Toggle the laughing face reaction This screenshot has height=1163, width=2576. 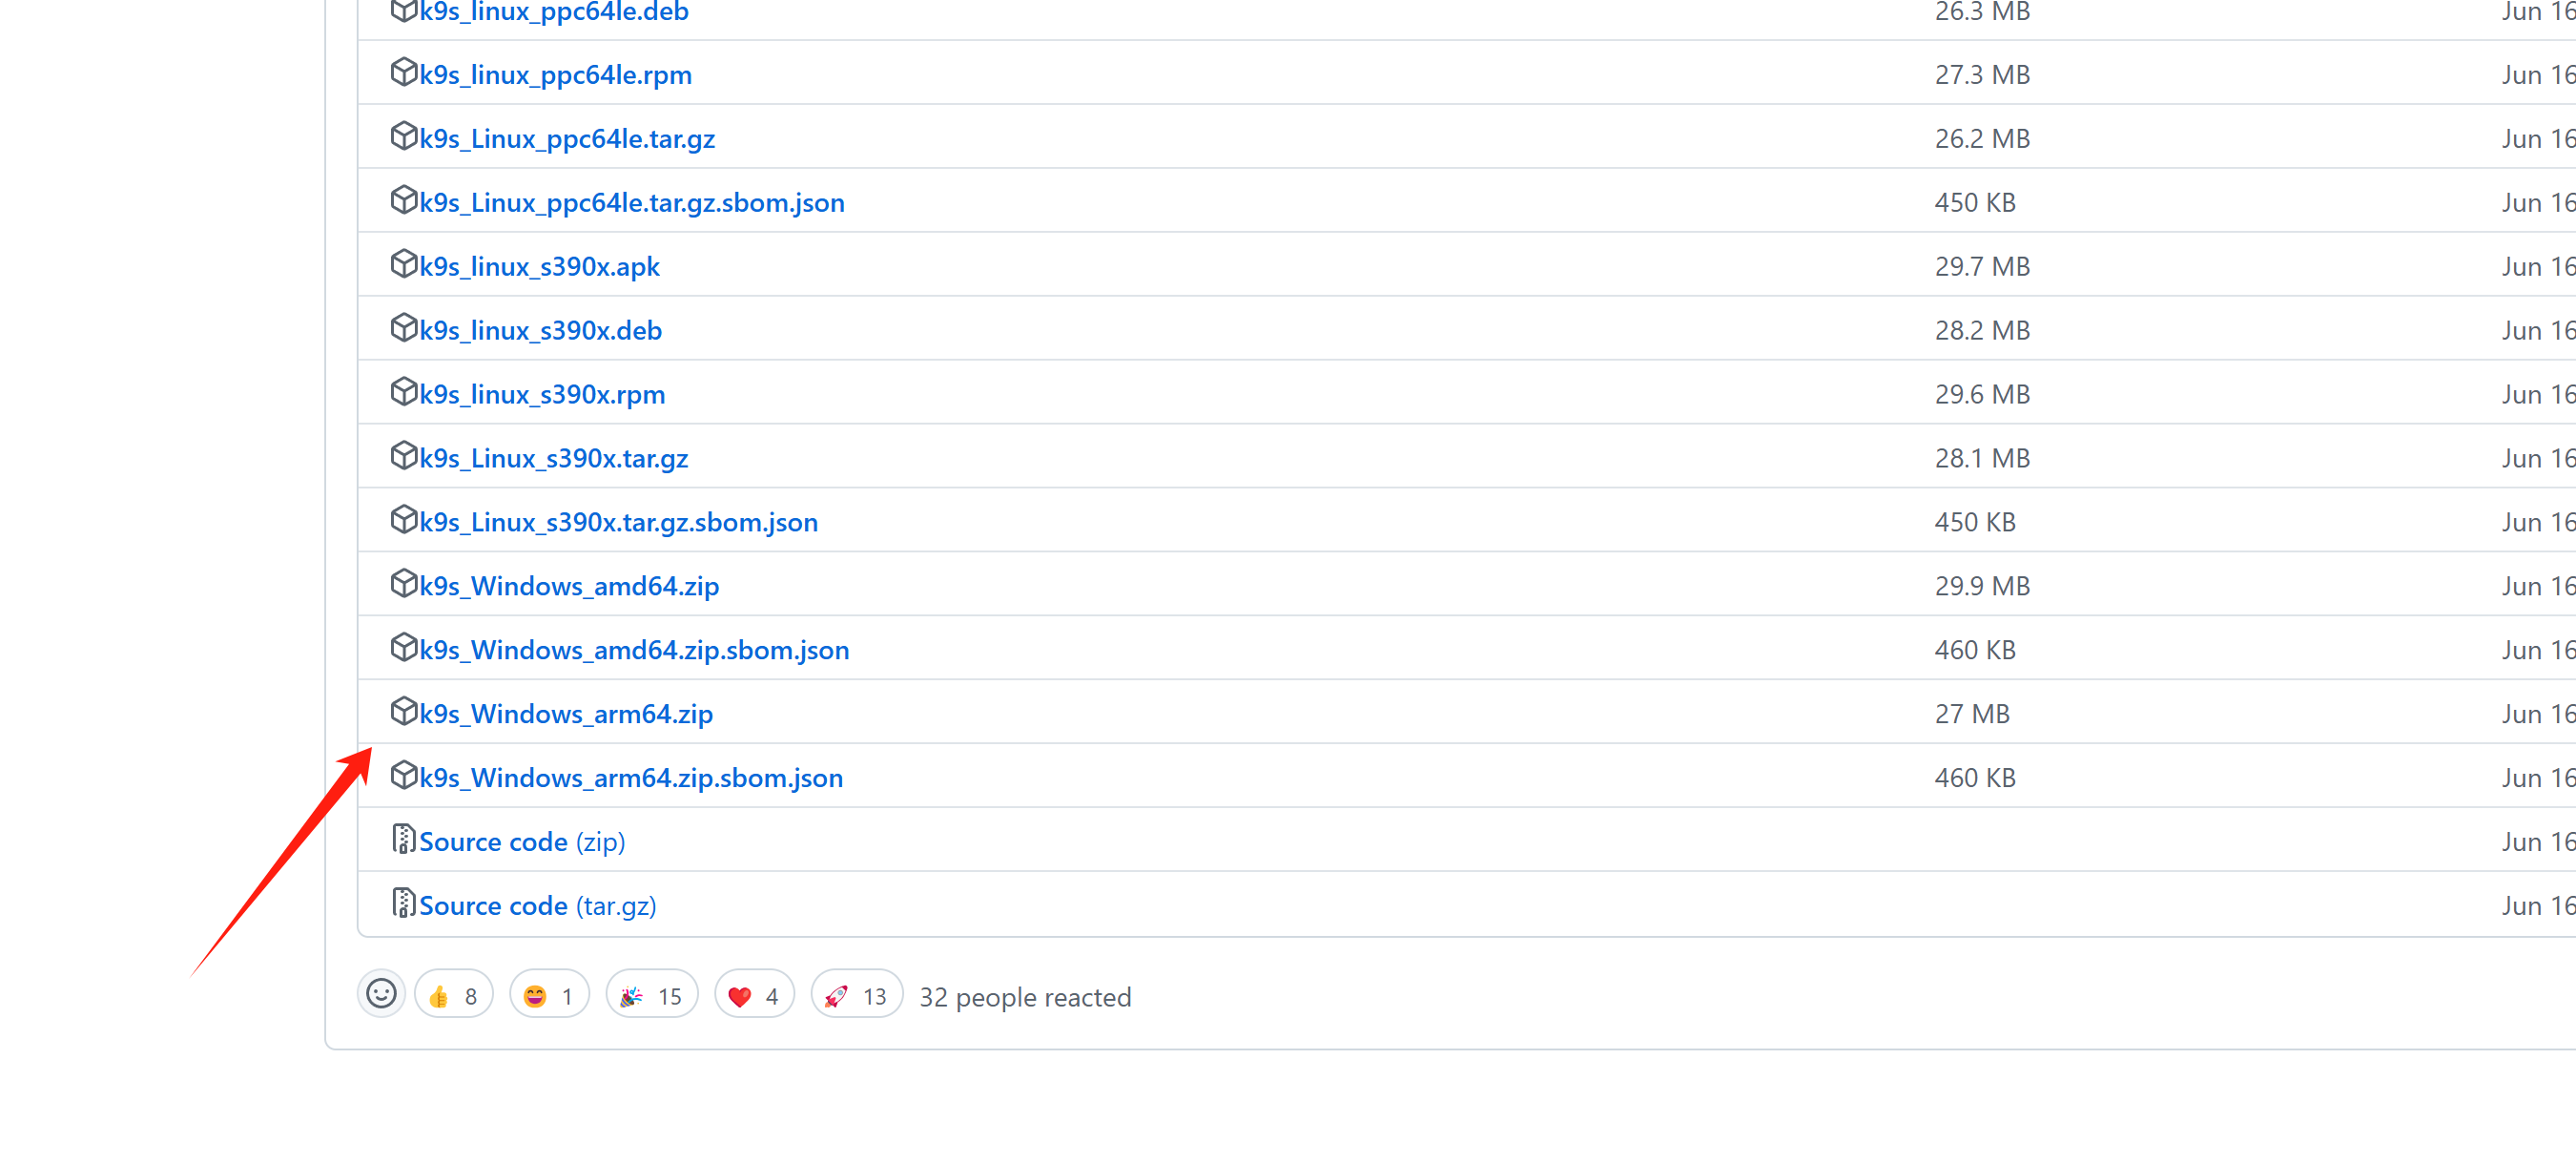tap(549, 996)
